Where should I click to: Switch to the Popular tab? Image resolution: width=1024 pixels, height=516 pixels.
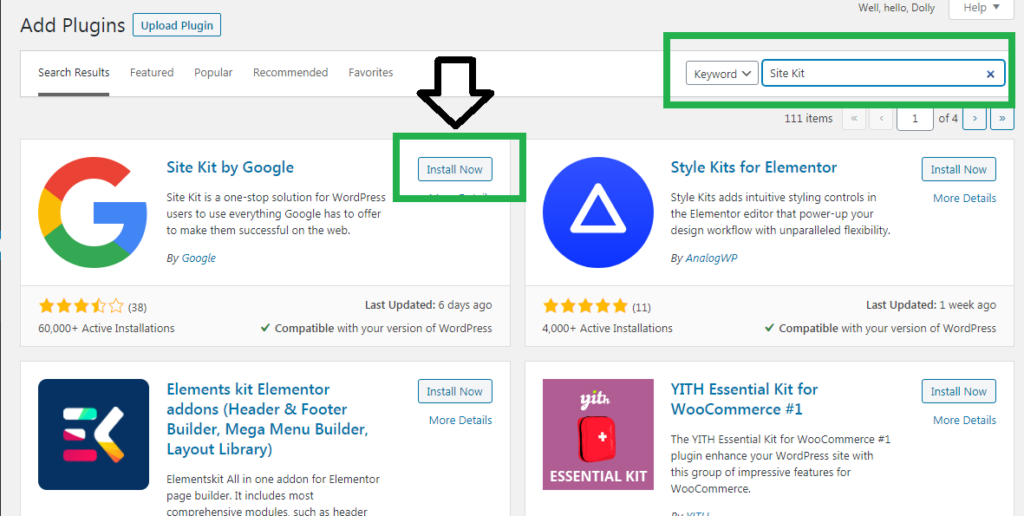point(213,73)
